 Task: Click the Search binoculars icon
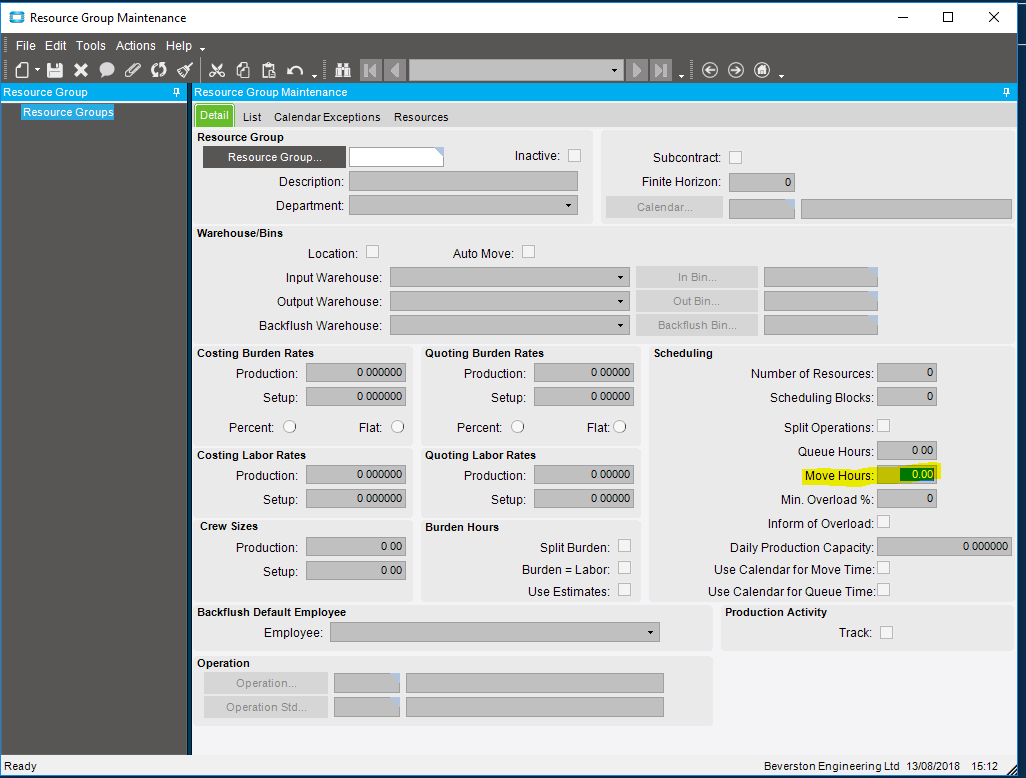pyautogui.click(x=343, y=70)
